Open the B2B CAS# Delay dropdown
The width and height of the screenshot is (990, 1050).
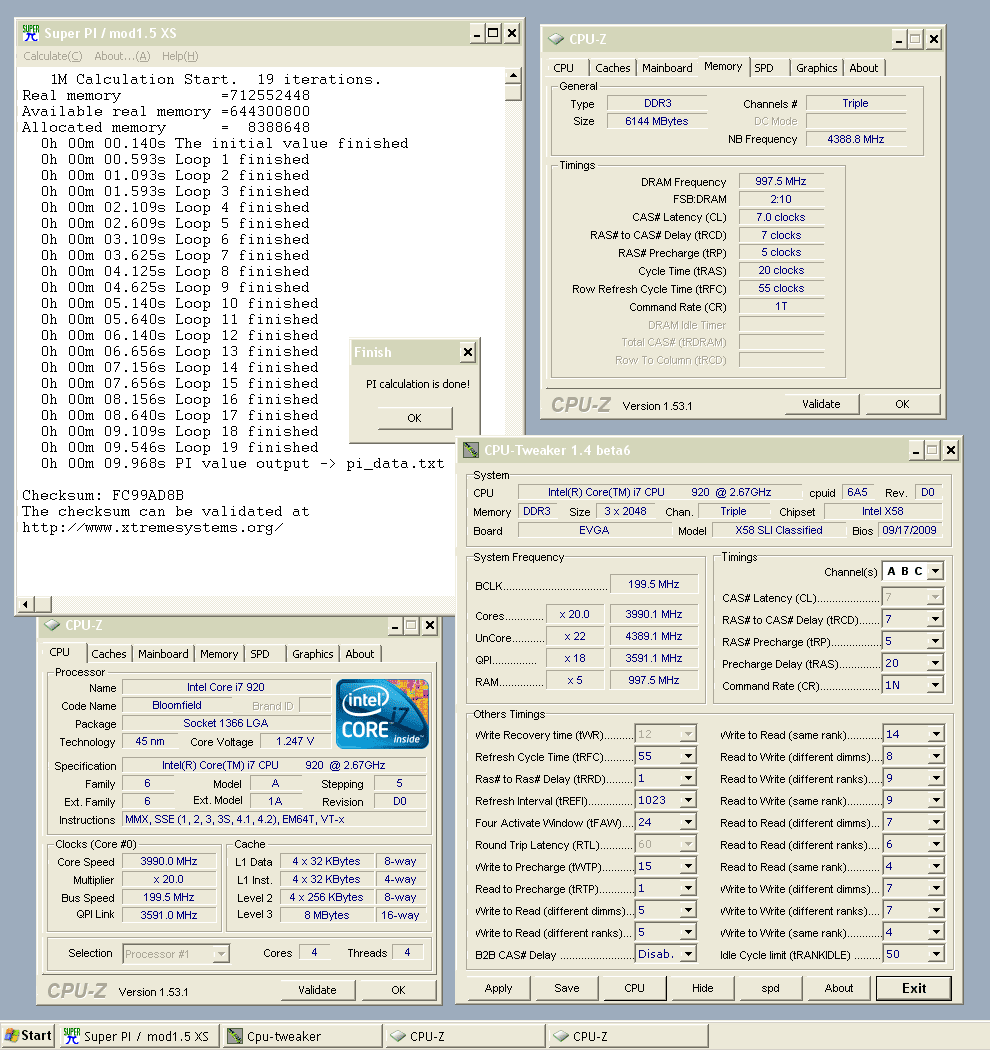pos(688,954)
